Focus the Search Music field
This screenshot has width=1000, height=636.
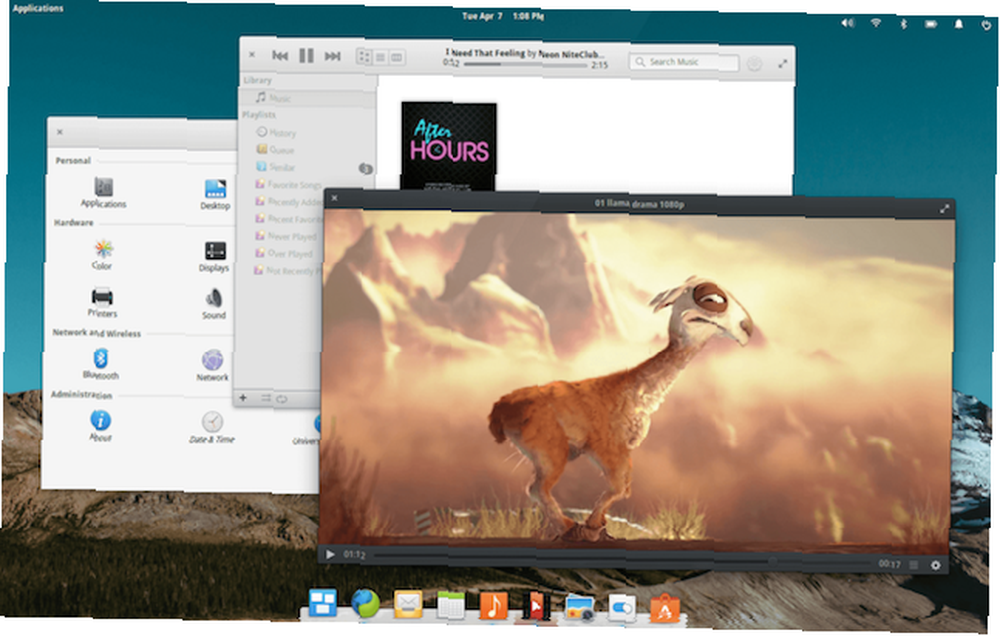tap(684, 62)
